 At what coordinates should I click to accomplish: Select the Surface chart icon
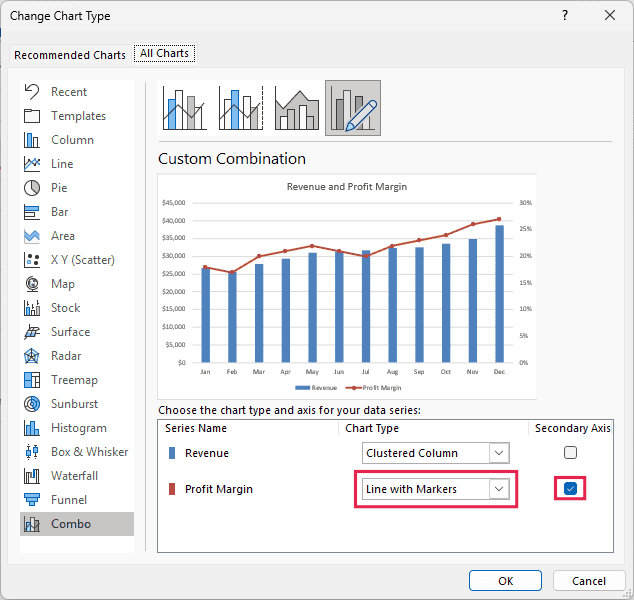click(x=32, y=332)
